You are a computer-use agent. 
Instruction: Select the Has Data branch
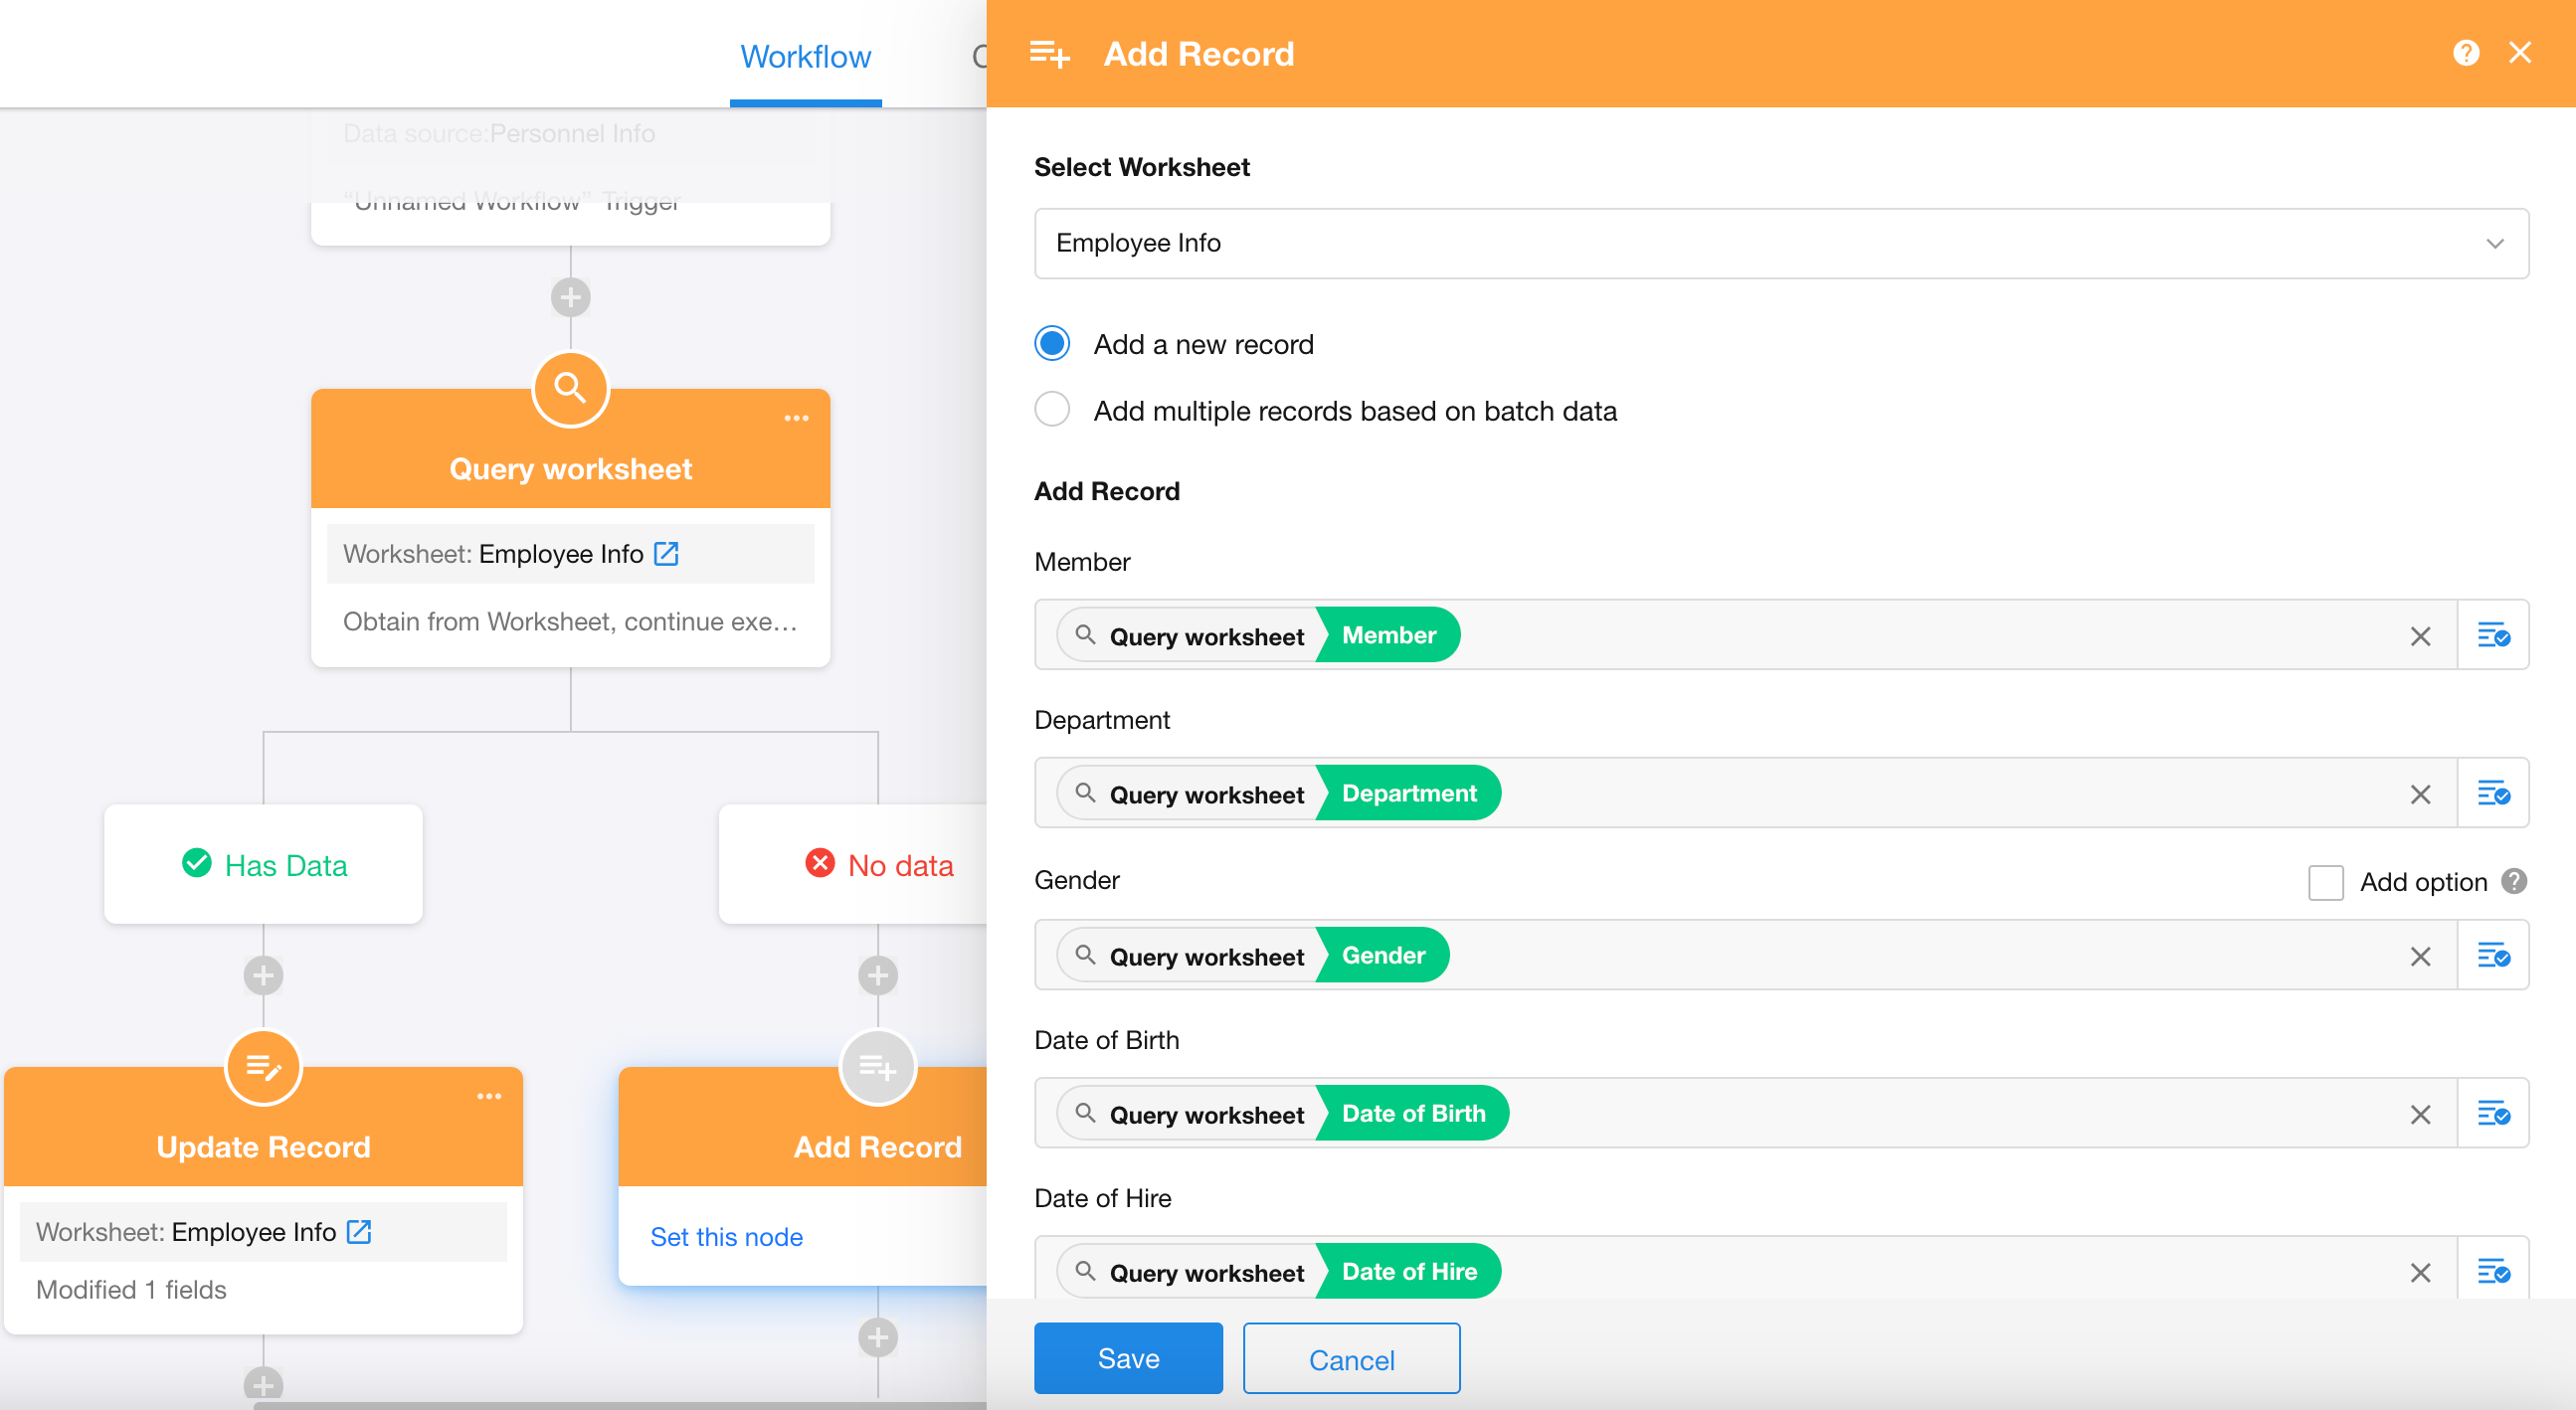[264, 864]
